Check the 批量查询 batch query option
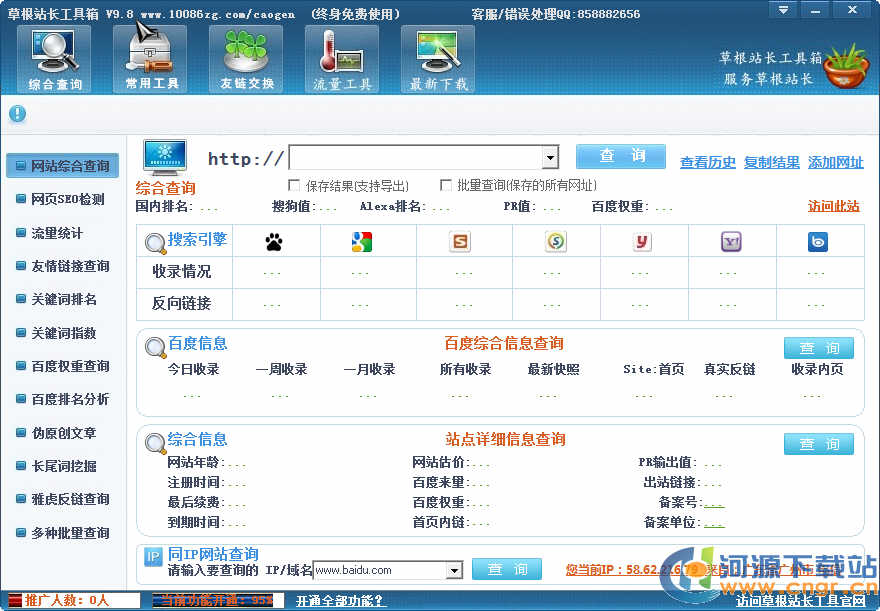Viewport: 880px width, 611px height. [x=446, y=185]
